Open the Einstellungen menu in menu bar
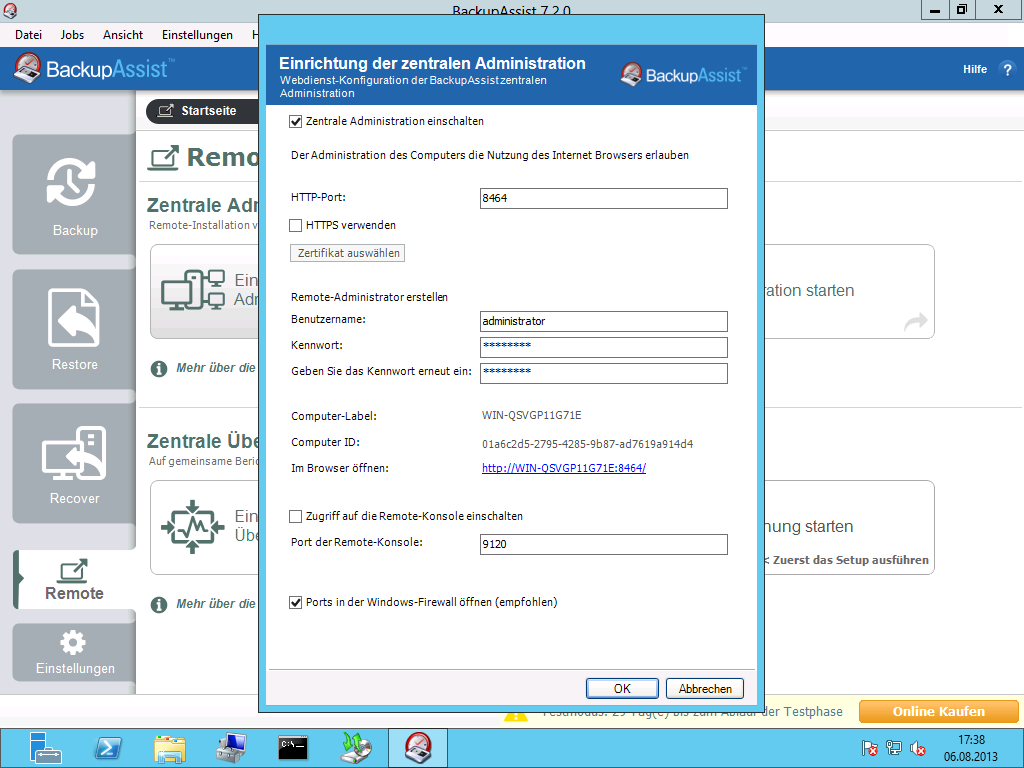Viewport: 1024px width, 768px height. point(197,35)
